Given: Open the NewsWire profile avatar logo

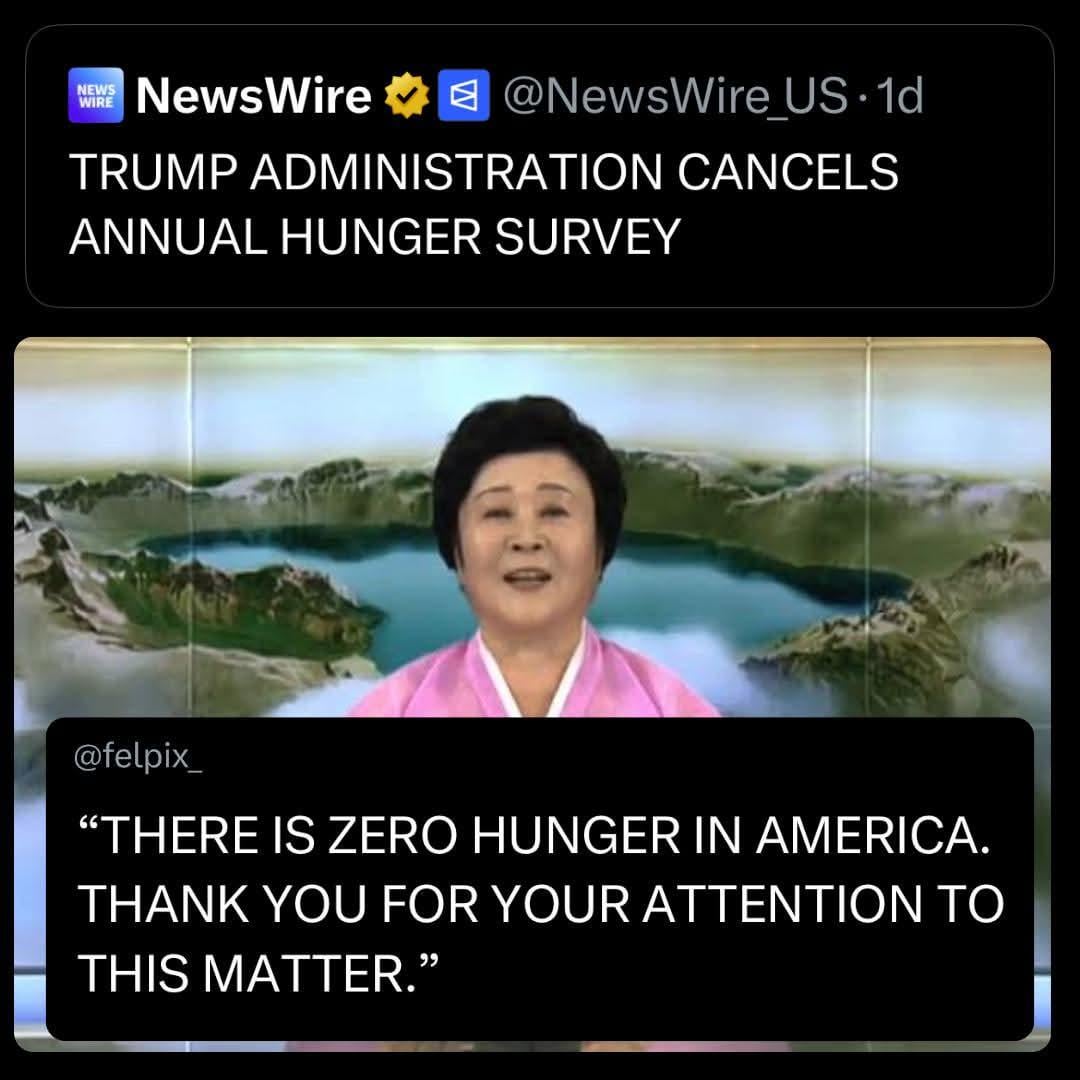Looking at the screenshot, I should click(96, 95).
